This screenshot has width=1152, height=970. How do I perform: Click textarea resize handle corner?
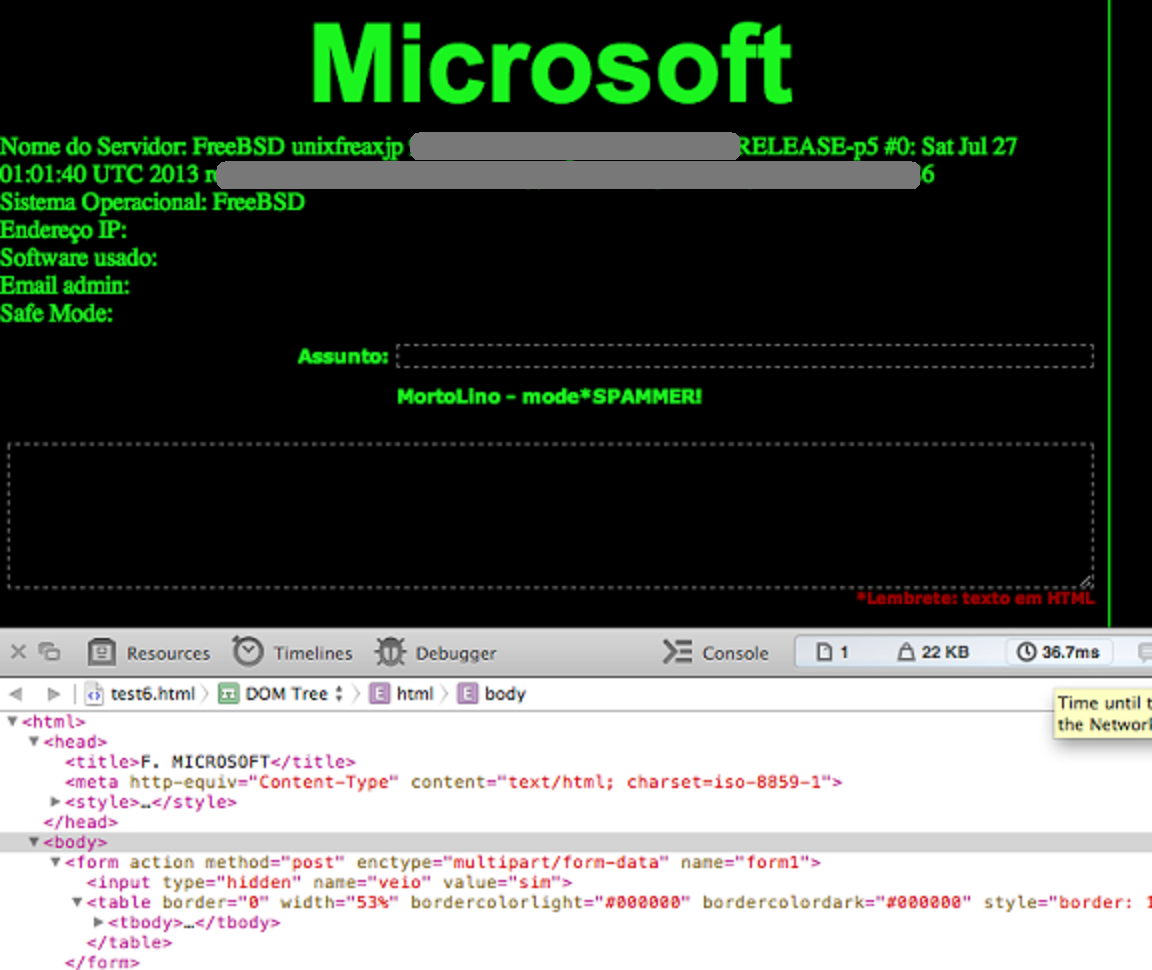pos(1085,581)
